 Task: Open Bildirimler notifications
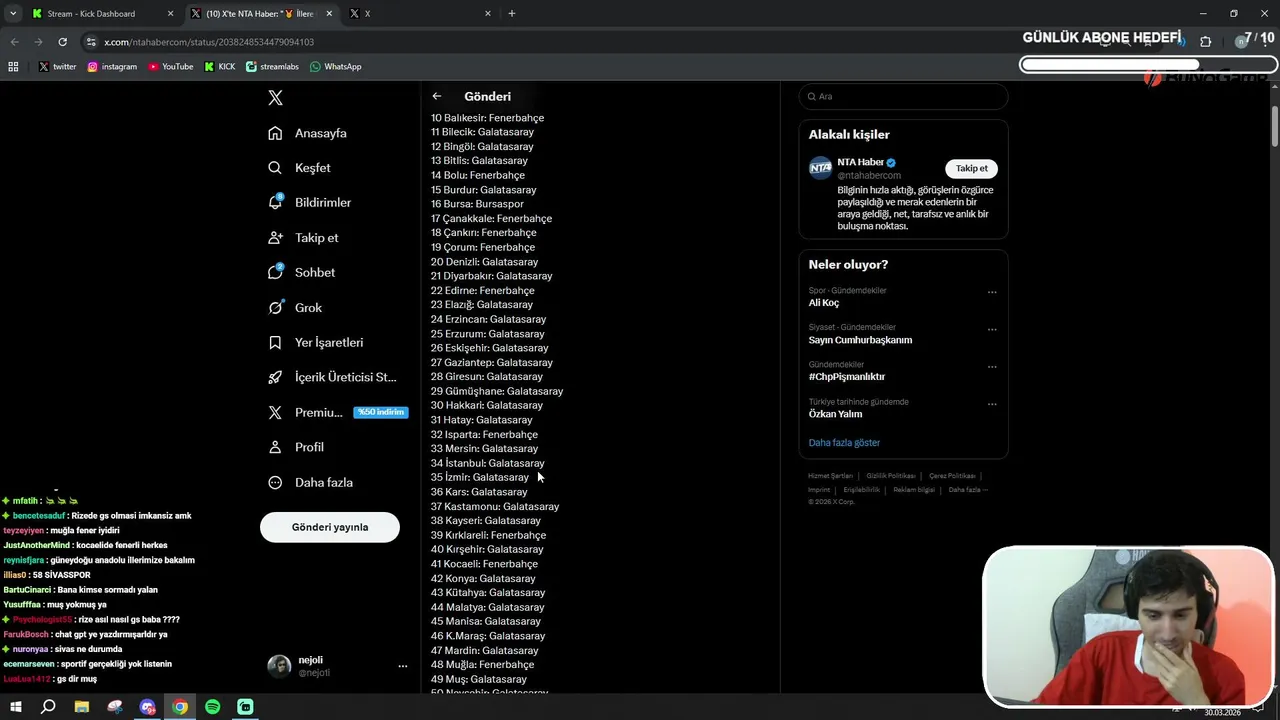[x=309, y=202]
